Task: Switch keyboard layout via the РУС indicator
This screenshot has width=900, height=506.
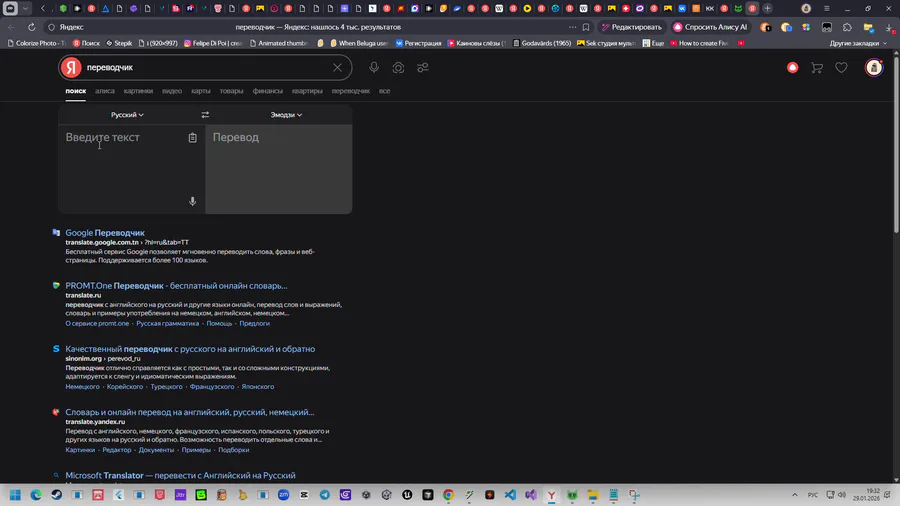Action: tap(813, 495)
